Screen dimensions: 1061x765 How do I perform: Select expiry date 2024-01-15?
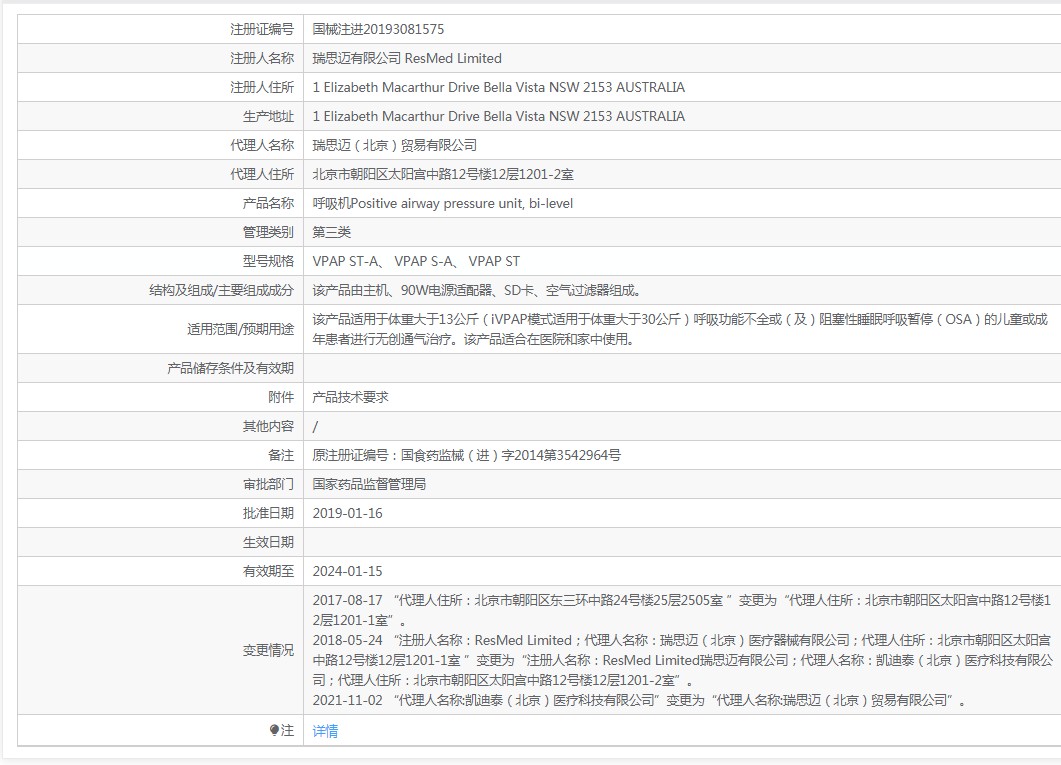[x=347, y=572]
